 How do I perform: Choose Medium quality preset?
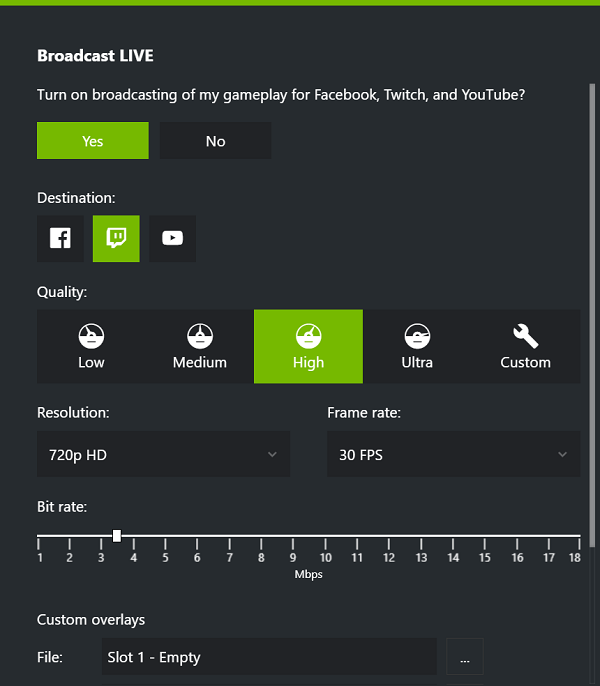click(200, 346)
